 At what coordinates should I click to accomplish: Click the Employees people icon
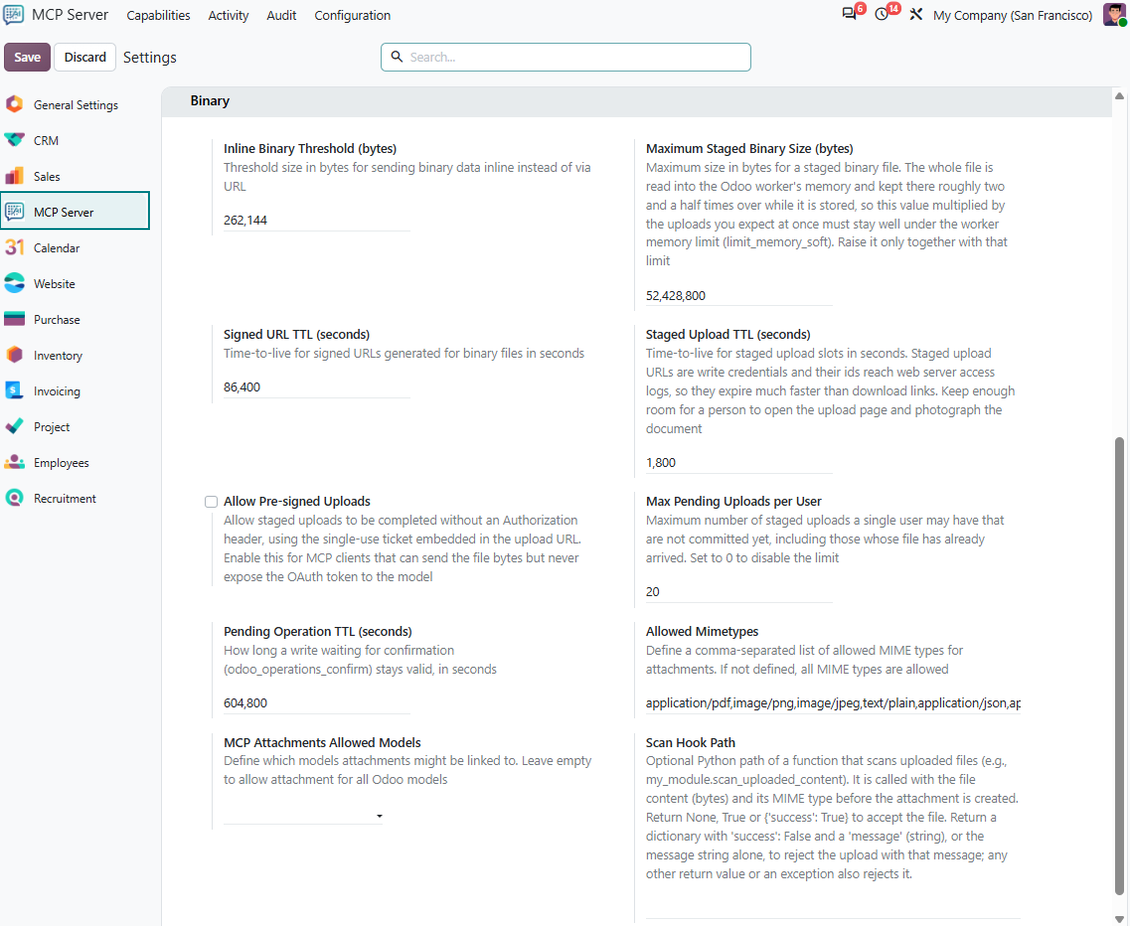point(14,463)
